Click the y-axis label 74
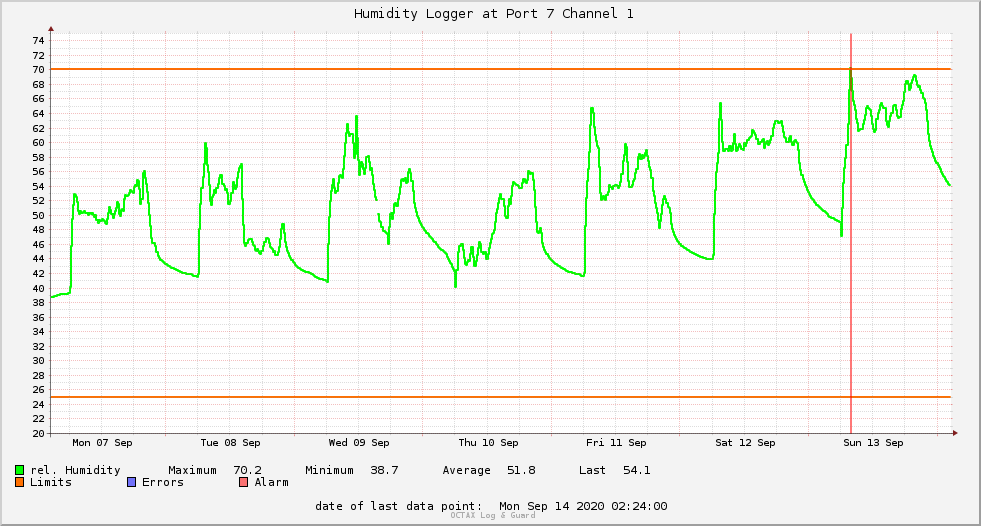This screenshot has width=981, height=526. pos(39,41)
